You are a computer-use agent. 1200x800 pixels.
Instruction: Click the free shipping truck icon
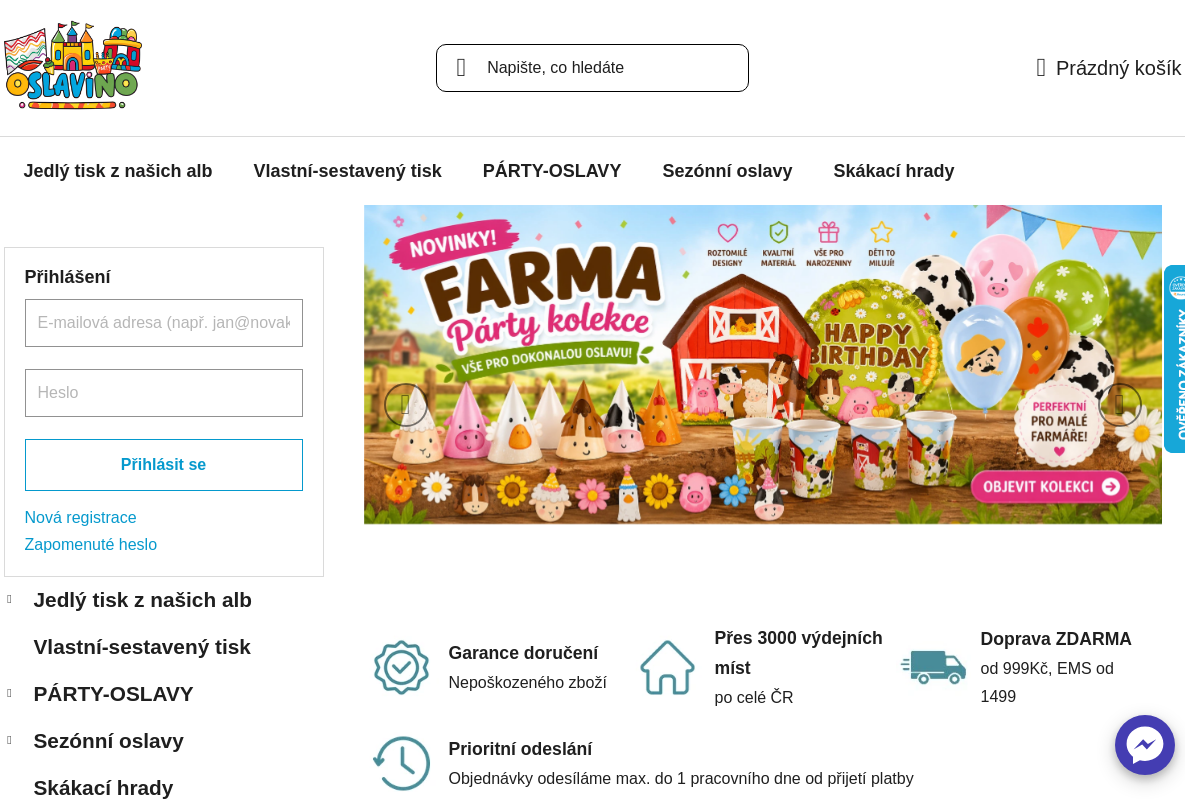tap(933, 667)
